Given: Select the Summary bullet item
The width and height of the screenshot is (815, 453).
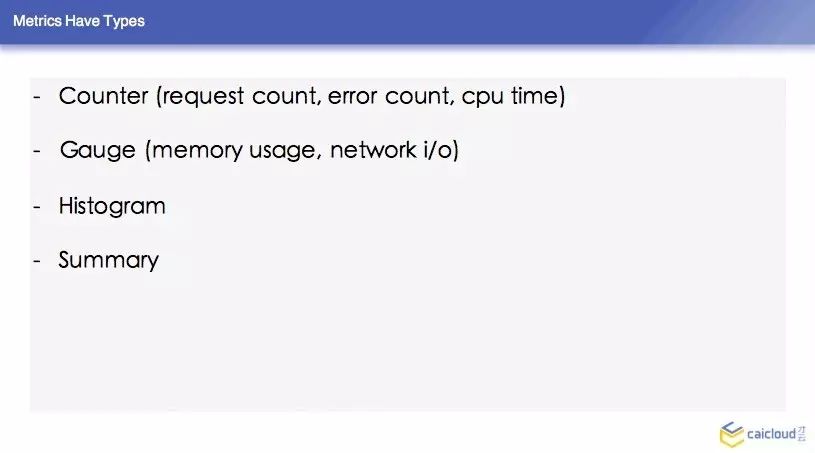Looking at the screenshot, I should pos(108,260).
